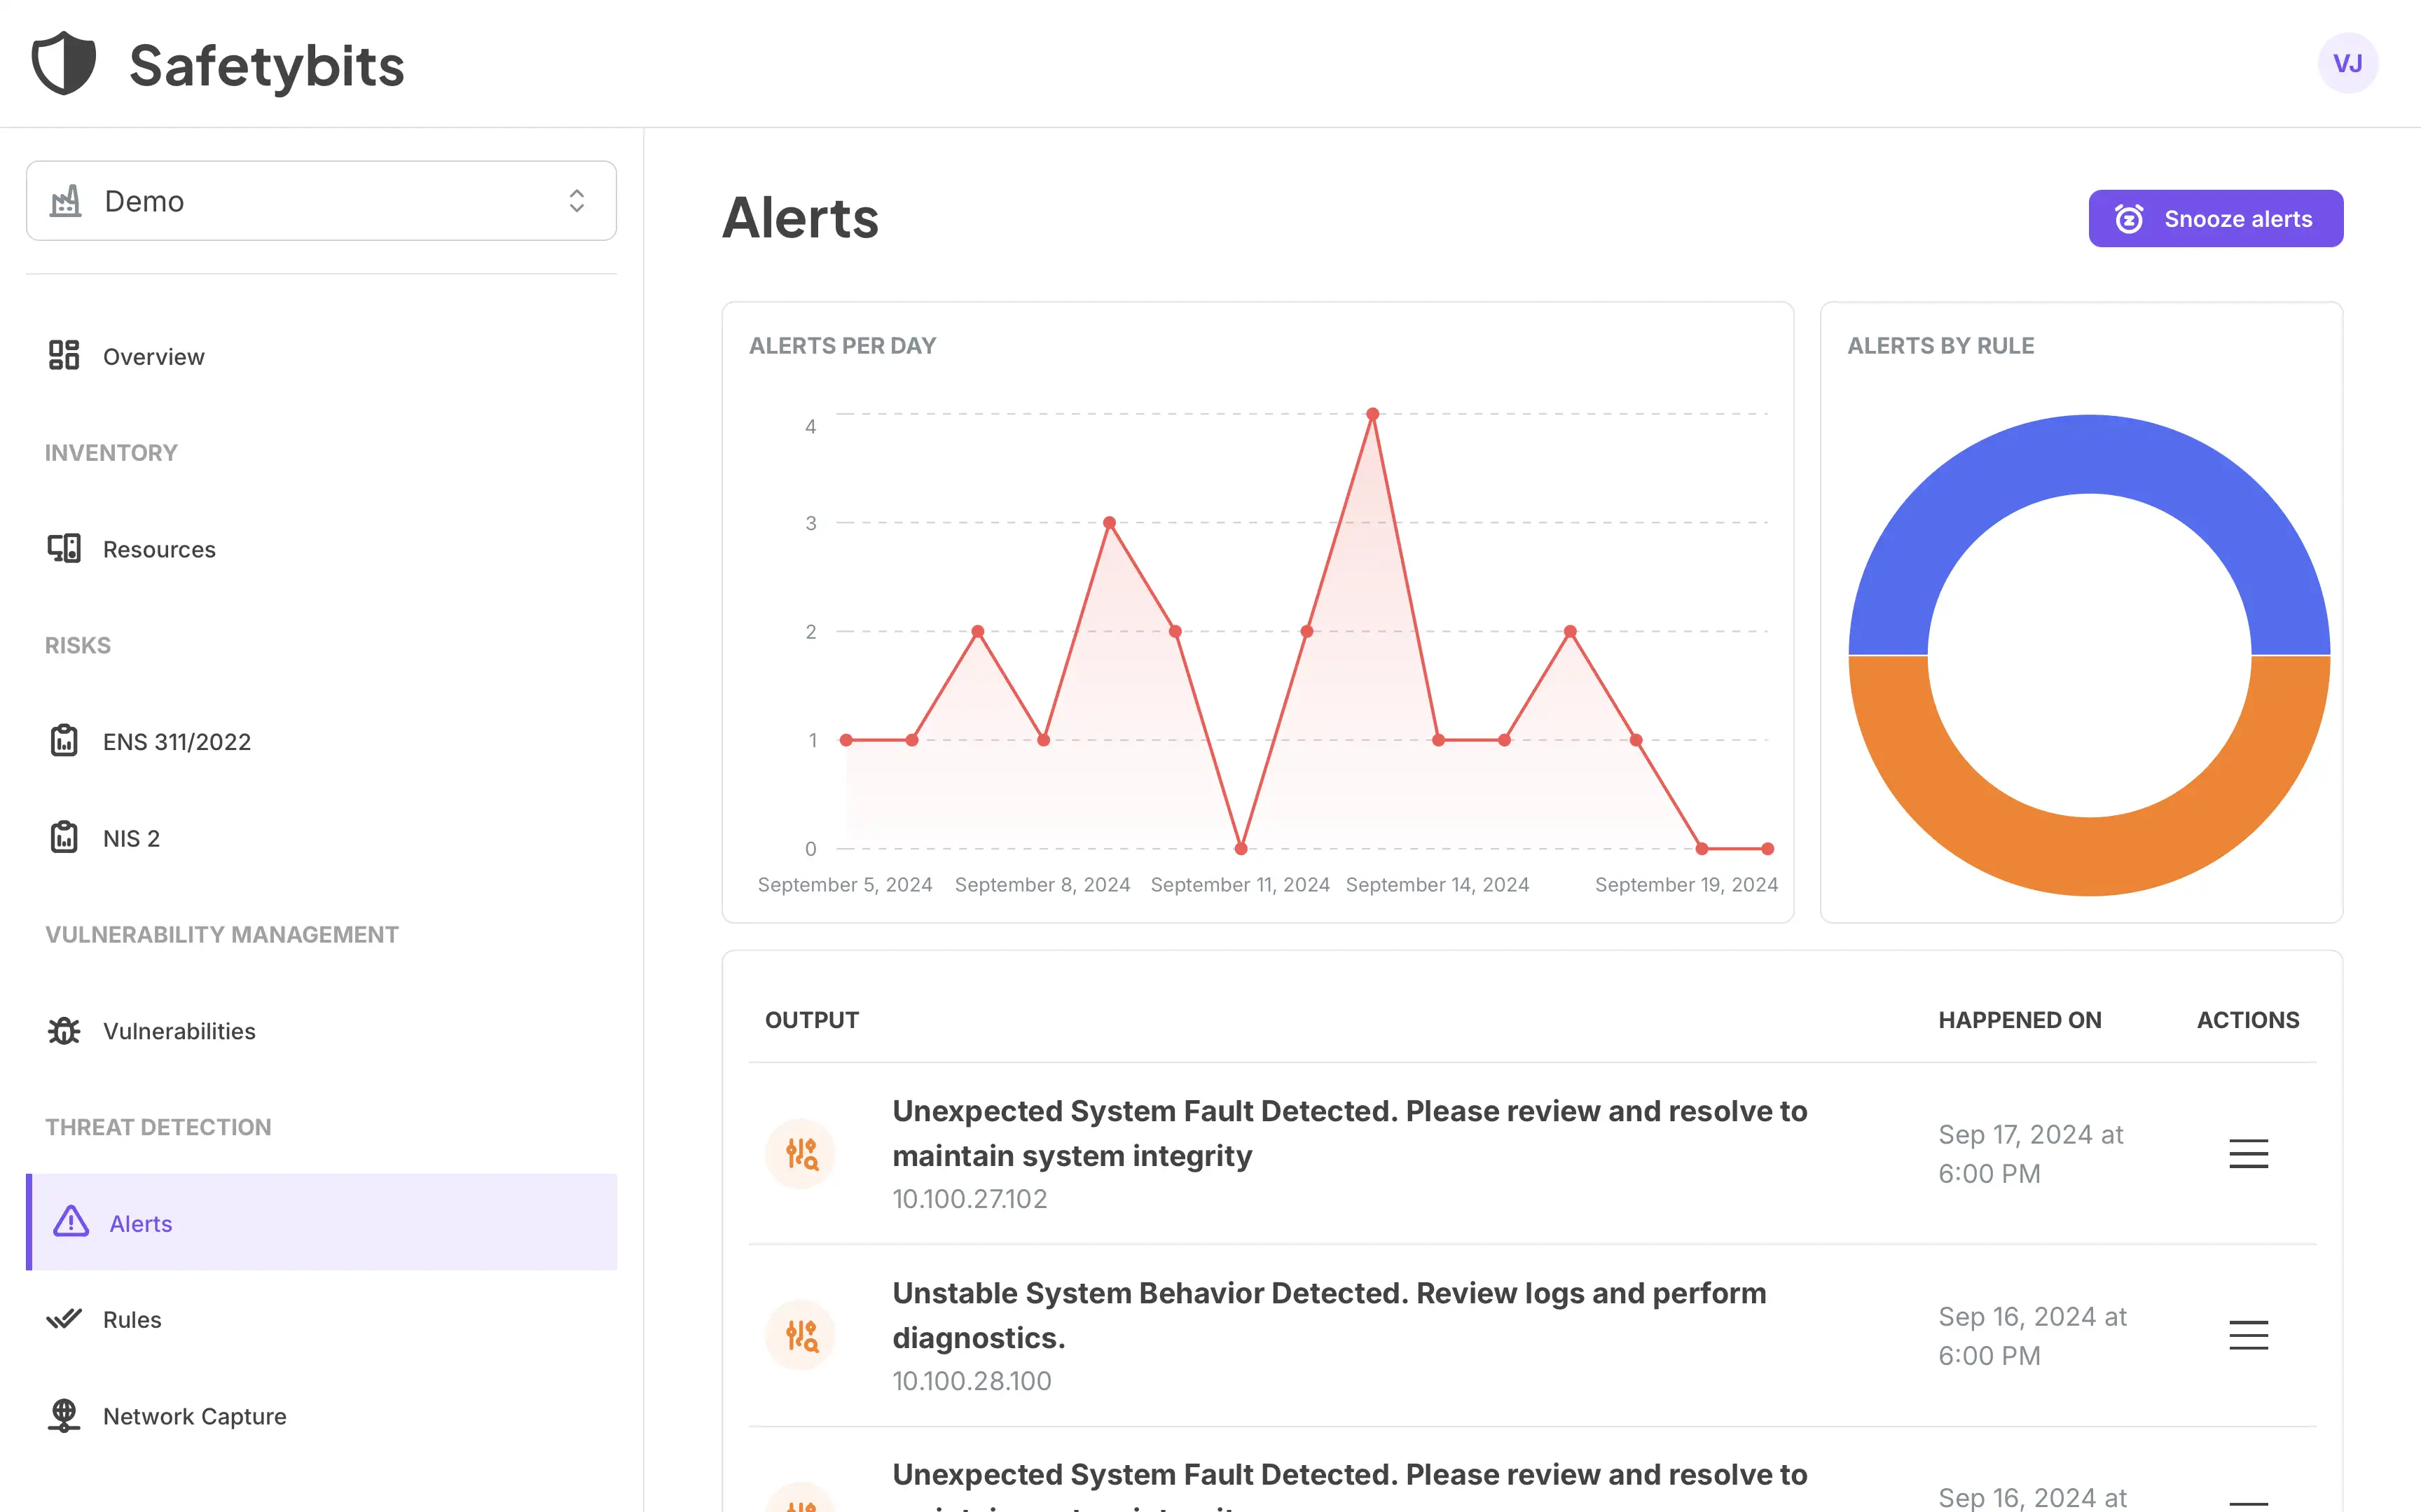Screen dimensions: 2421x1512
Task: Open the Demo workspace dropdown
Action: (x=320, y=200)
